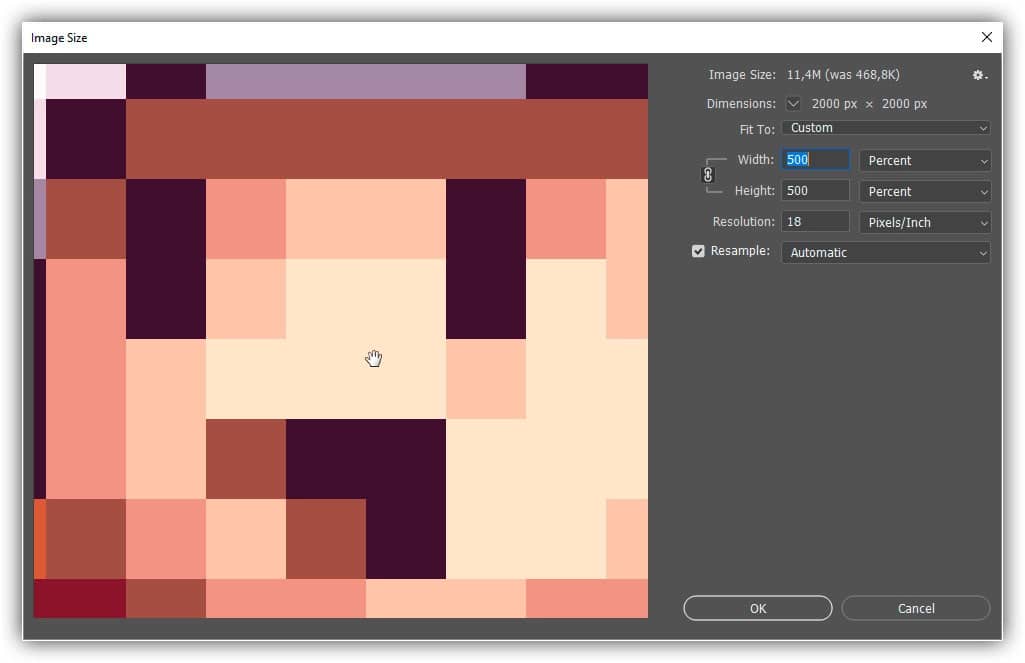Click Cancel to discard the resize
This screenshot has height=663, width=1025.
click(915, 608)
